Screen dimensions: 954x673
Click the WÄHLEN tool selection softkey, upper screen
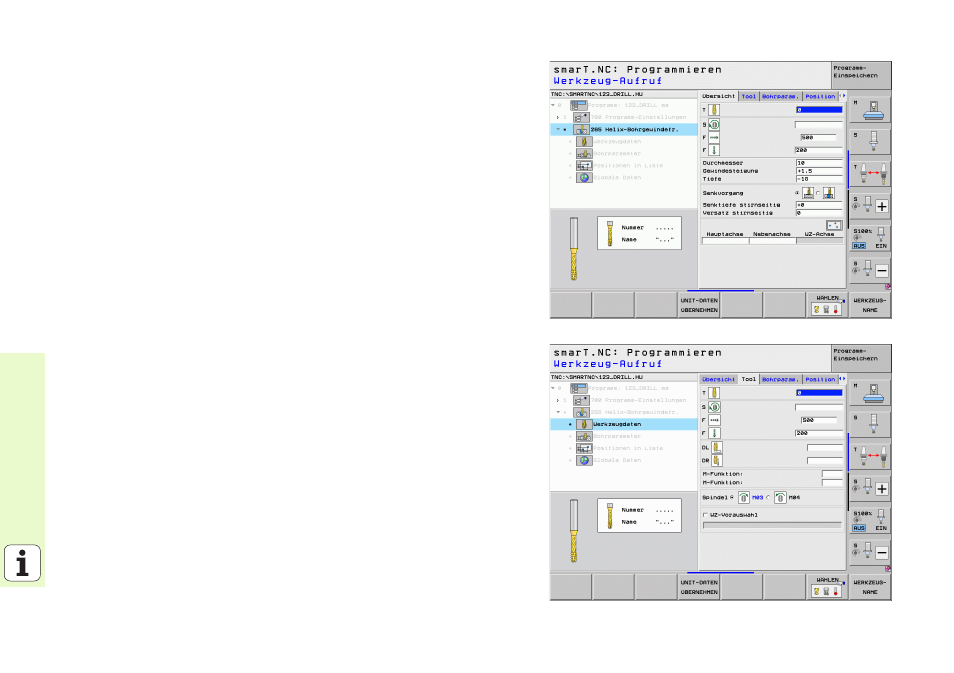827,305
